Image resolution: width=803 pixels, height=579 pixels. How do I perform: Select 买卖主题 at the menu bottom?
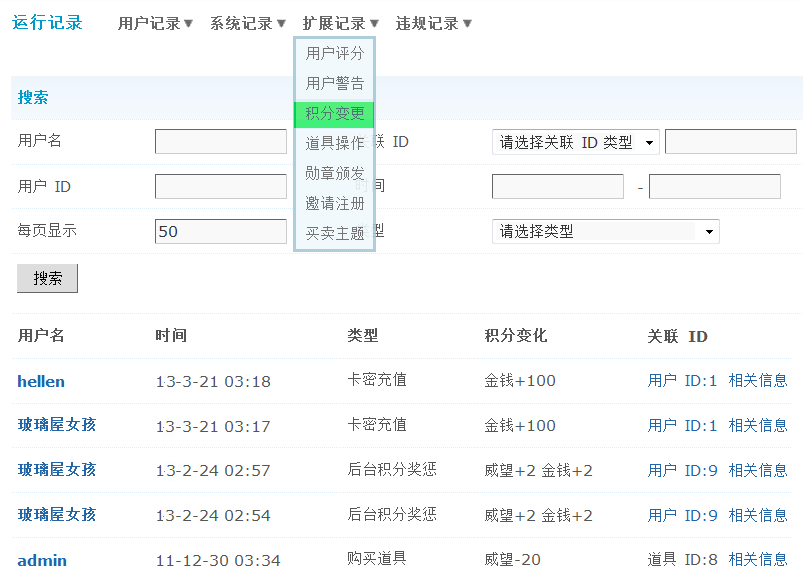[x=333, y=232]
